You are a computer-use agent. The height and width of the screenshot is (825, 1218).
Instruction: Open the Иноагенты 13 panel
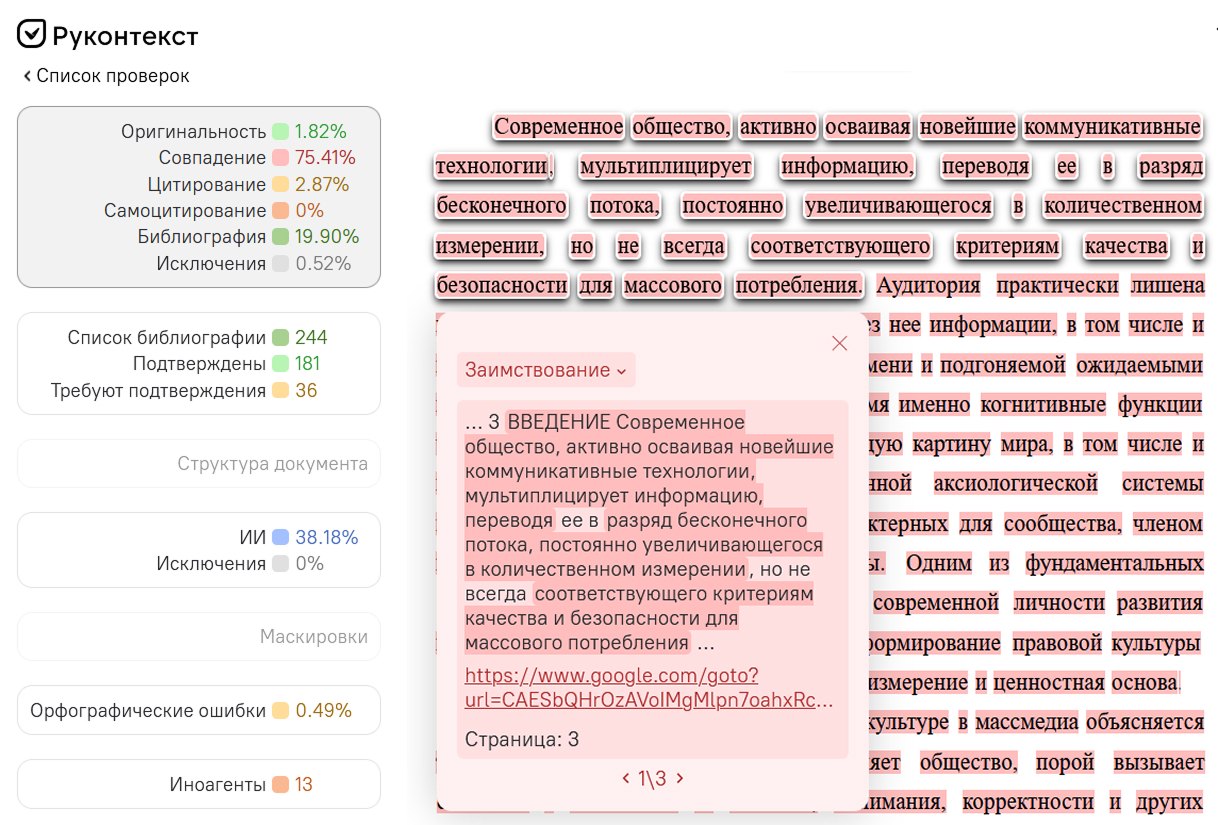[x=199, y=785]
